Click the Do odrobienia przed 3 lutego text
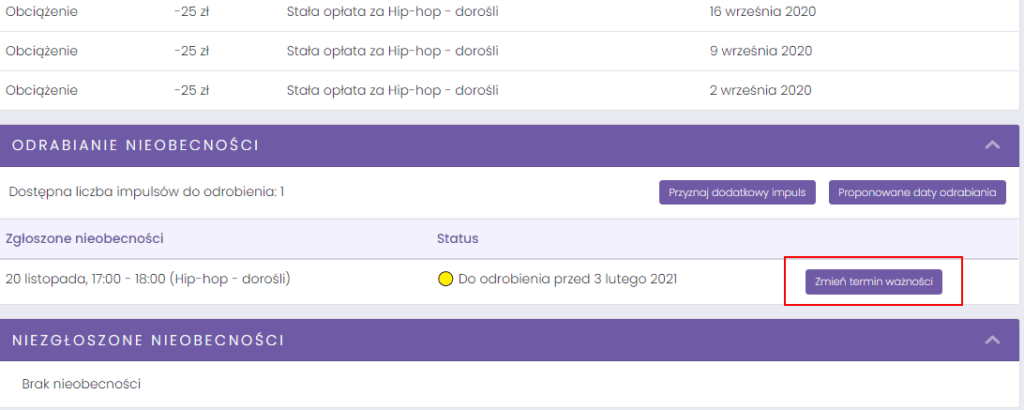Viewport: 1024px width, 410px height. tap(567, 278)
